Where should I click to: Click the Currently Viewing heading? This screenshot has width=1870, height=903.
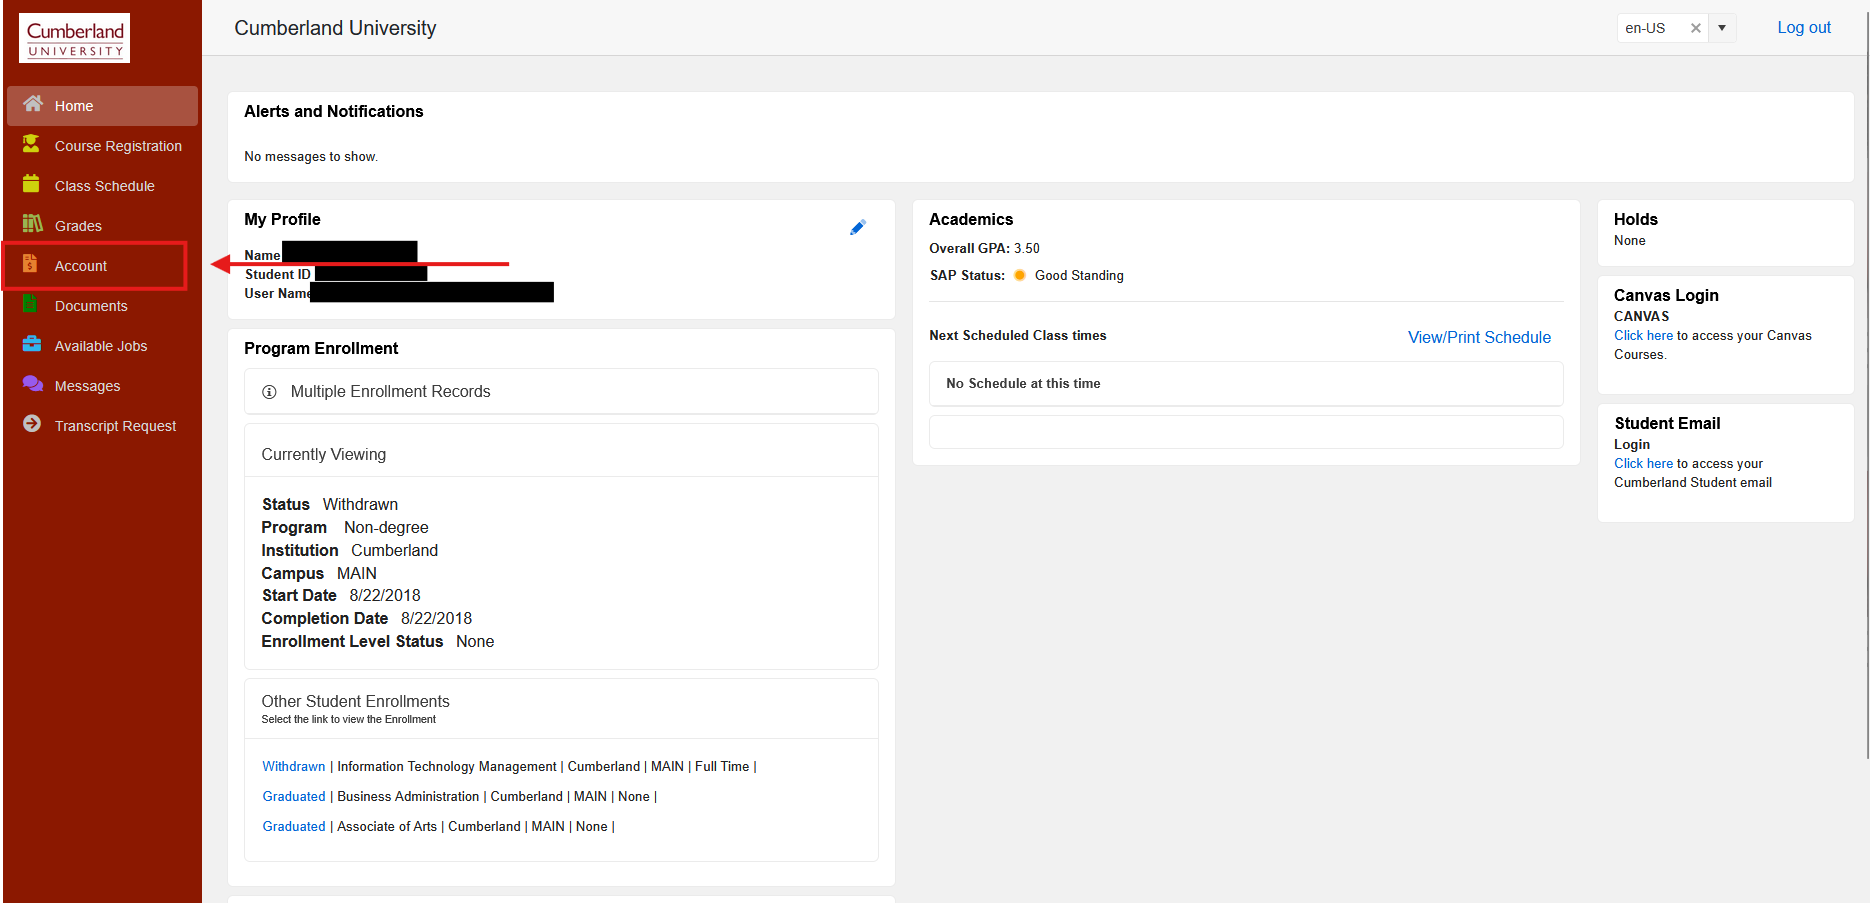(x=323, y=455)
